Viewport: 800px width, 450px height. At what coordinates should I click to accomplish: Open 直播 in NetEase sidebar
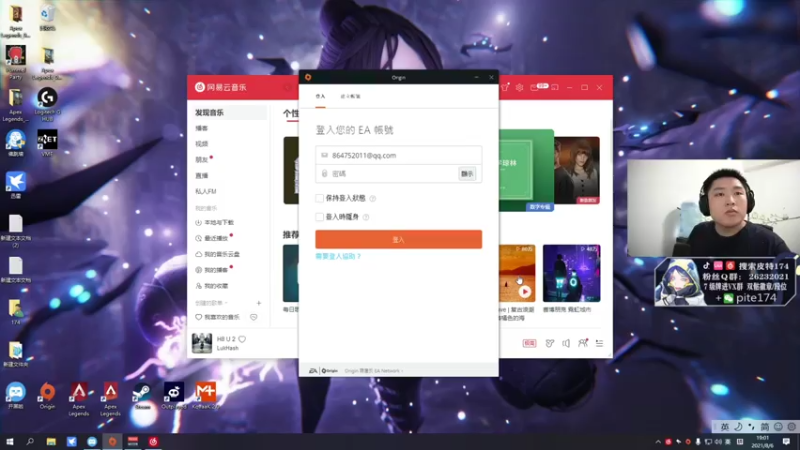click(202, 176)
